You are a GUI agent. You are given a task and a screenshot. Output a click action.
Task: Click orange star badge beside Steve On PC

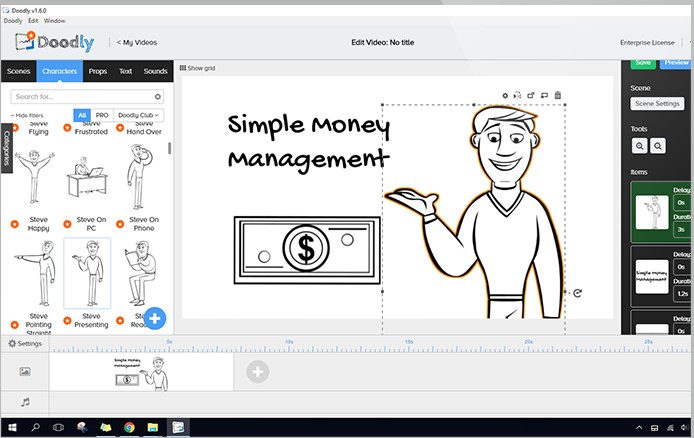[67, 224]
